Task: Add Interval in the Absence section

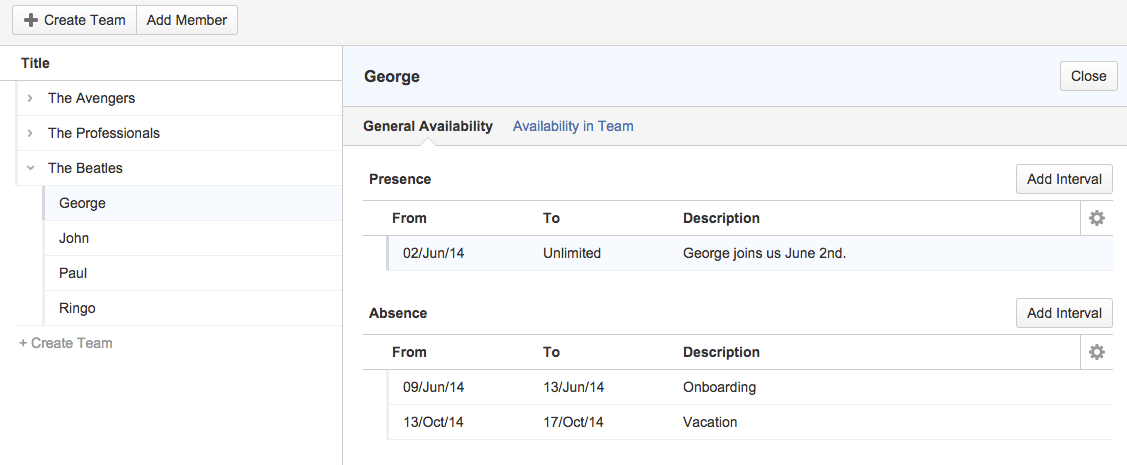Action: click(1064, 313)
